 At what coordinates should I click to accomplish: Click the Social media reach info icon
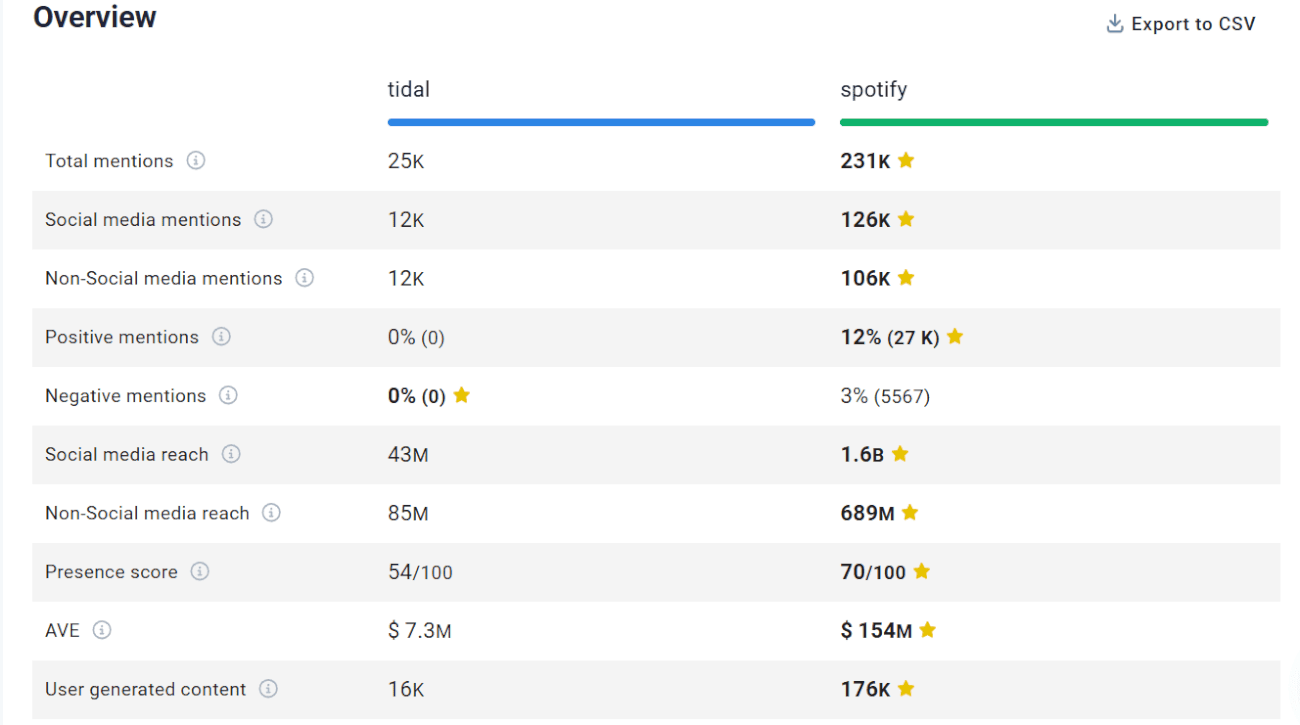tap(231, 454)
